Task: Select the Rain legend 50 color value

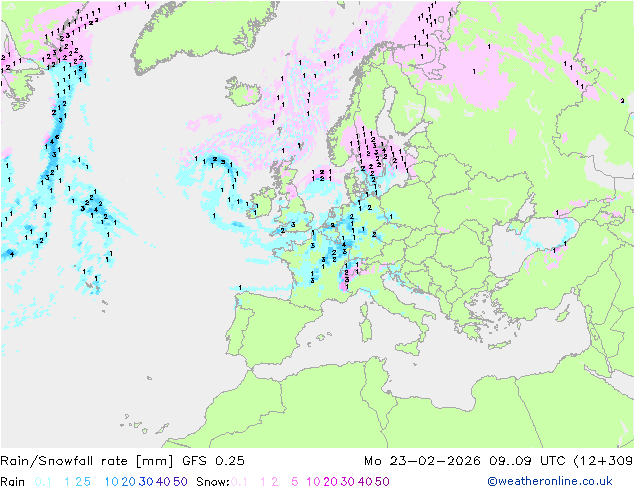Action: 180,482
